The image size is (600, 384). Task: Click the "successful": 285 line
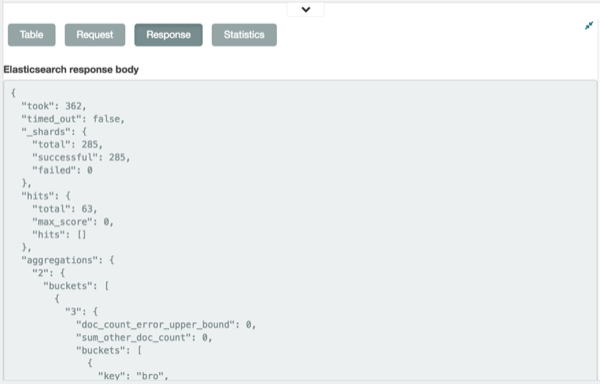(x=81, y=158)
